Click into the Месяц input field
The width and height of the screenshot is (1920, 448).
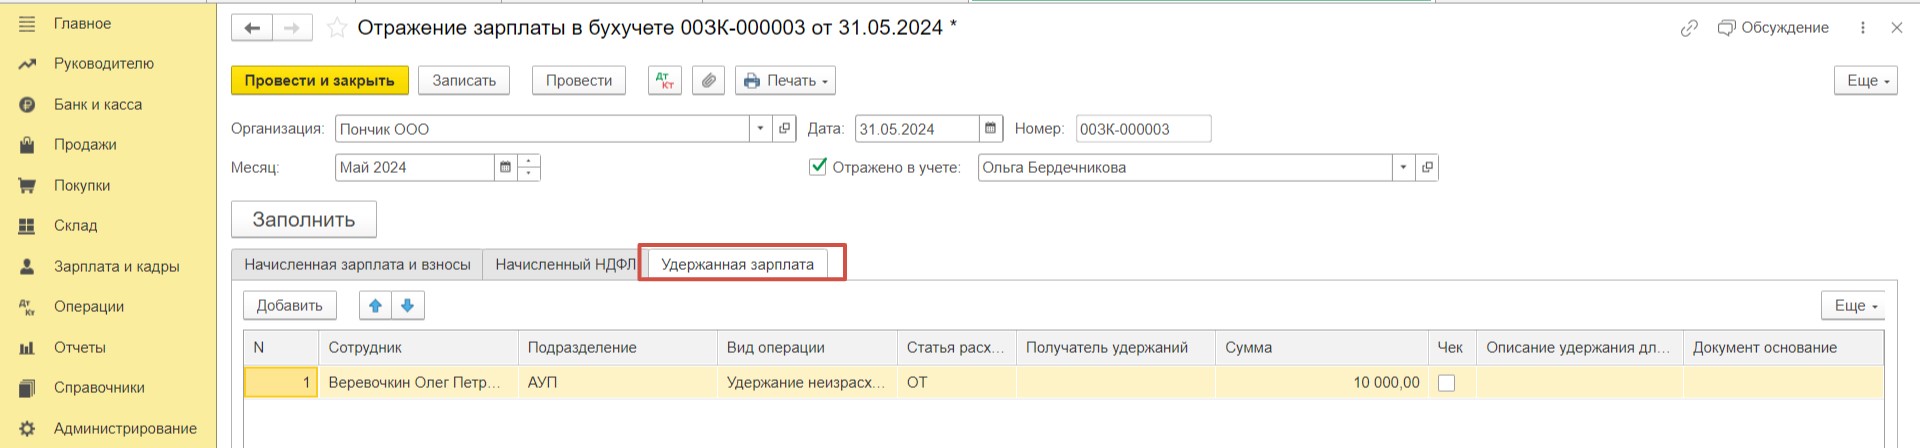click(x=415, y=167)
